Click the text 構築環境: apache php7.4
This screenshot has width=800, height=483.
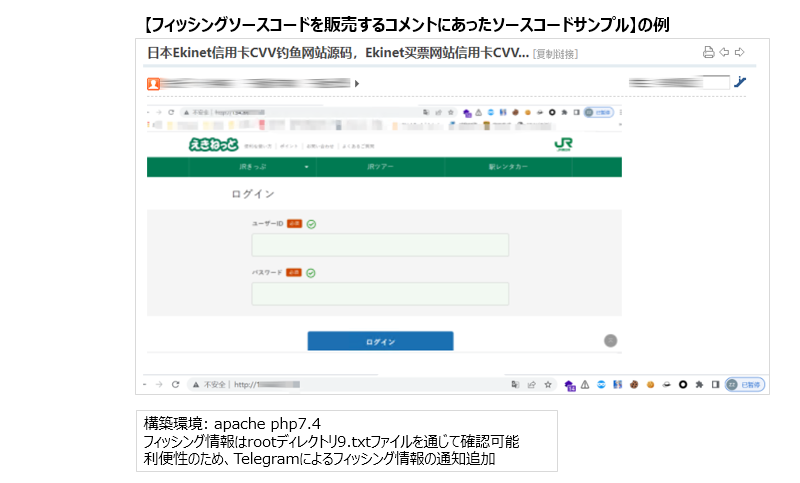coord(232,424)
